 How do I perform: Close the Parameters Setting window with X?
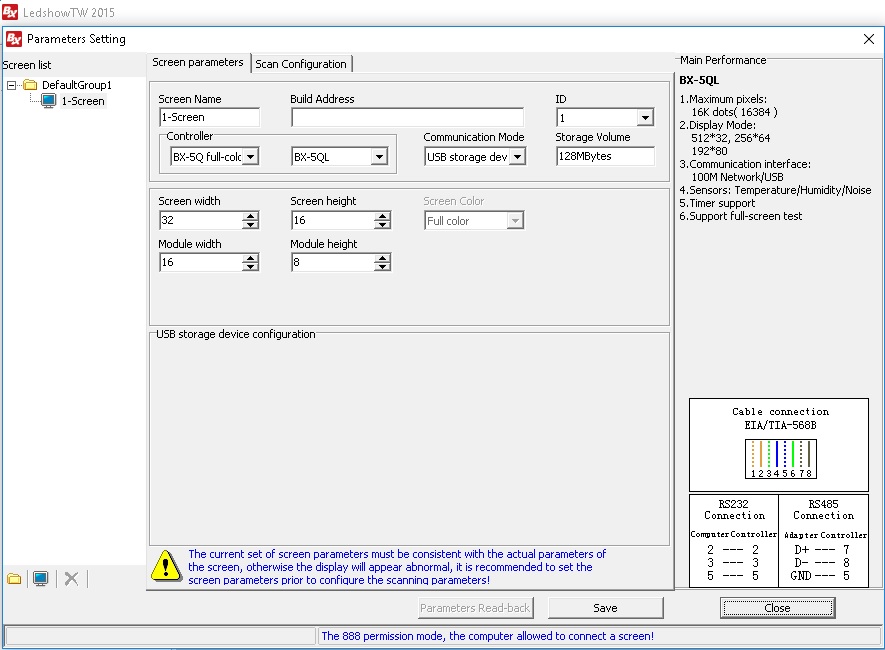(x=869, y=39)
